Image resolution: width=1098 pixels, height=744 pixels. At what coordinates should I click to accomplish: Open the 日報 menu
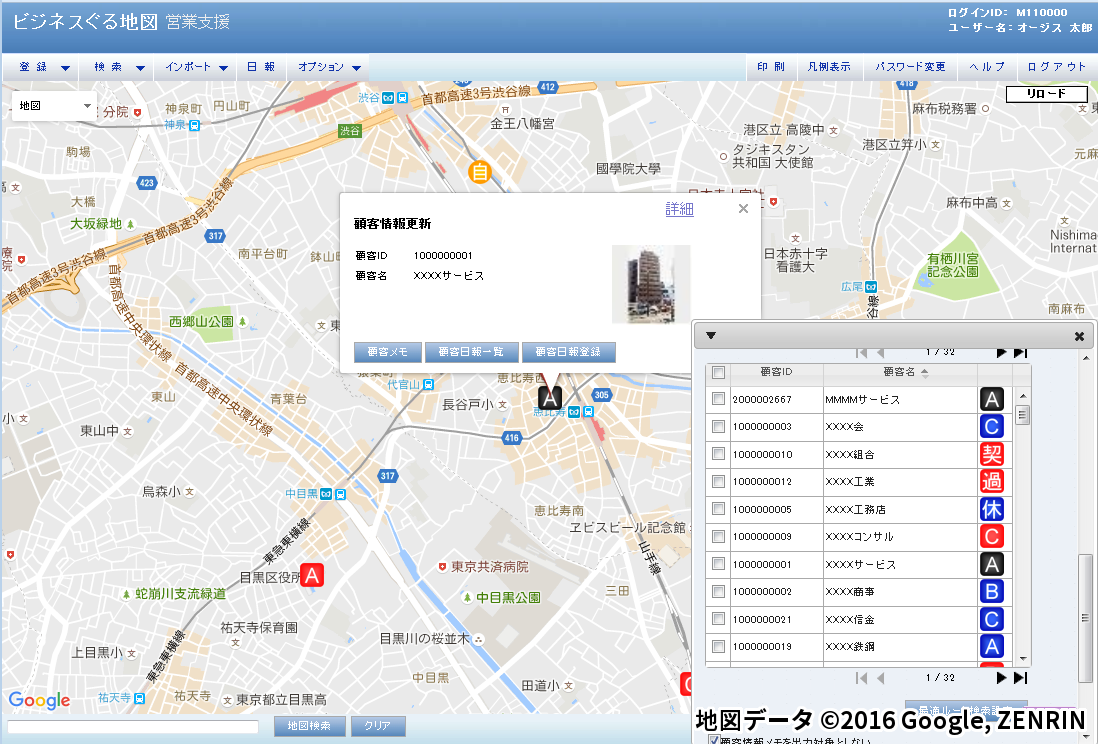(x=260, y=67)
